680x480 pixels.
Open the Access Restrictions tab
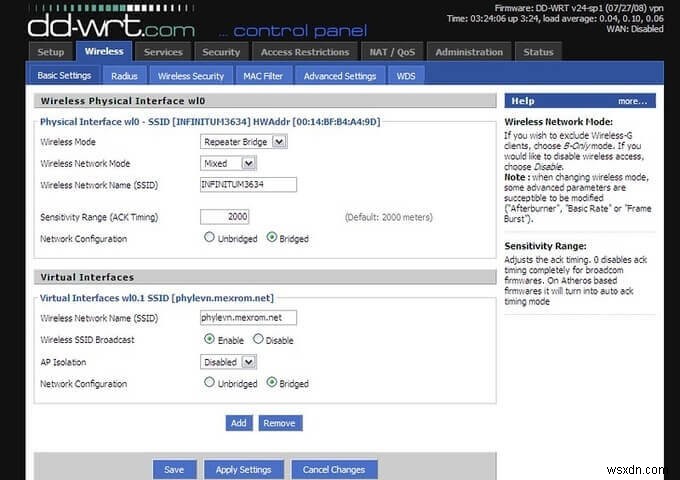tap(305, 52)
